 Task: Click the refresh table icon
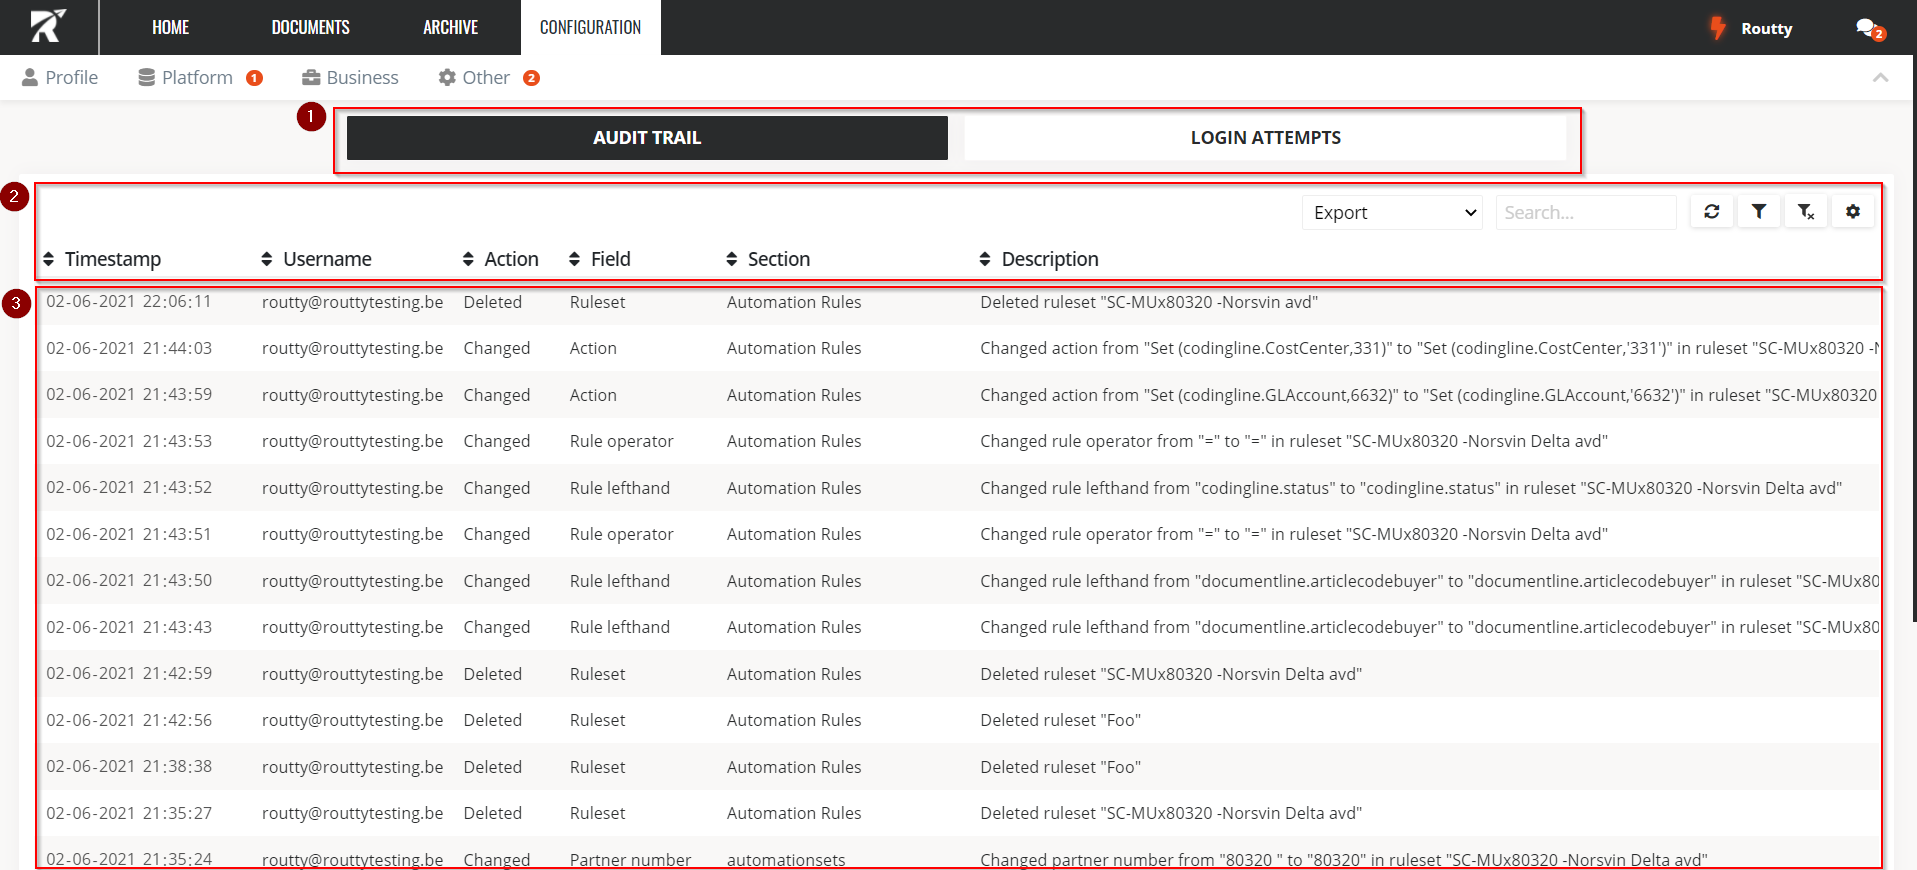1712,212
